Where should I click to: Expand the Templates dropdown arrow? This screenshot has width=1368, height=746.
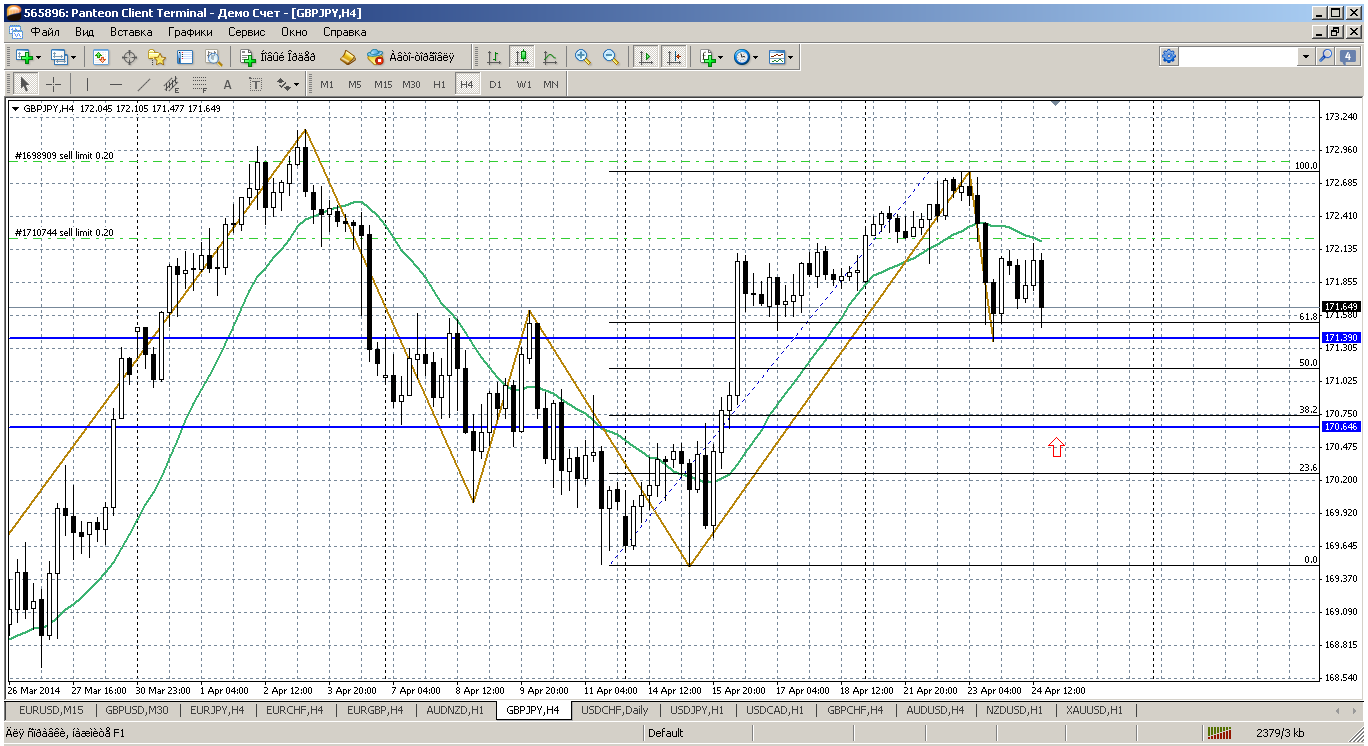pyautogui.click(x=791, y=57)
